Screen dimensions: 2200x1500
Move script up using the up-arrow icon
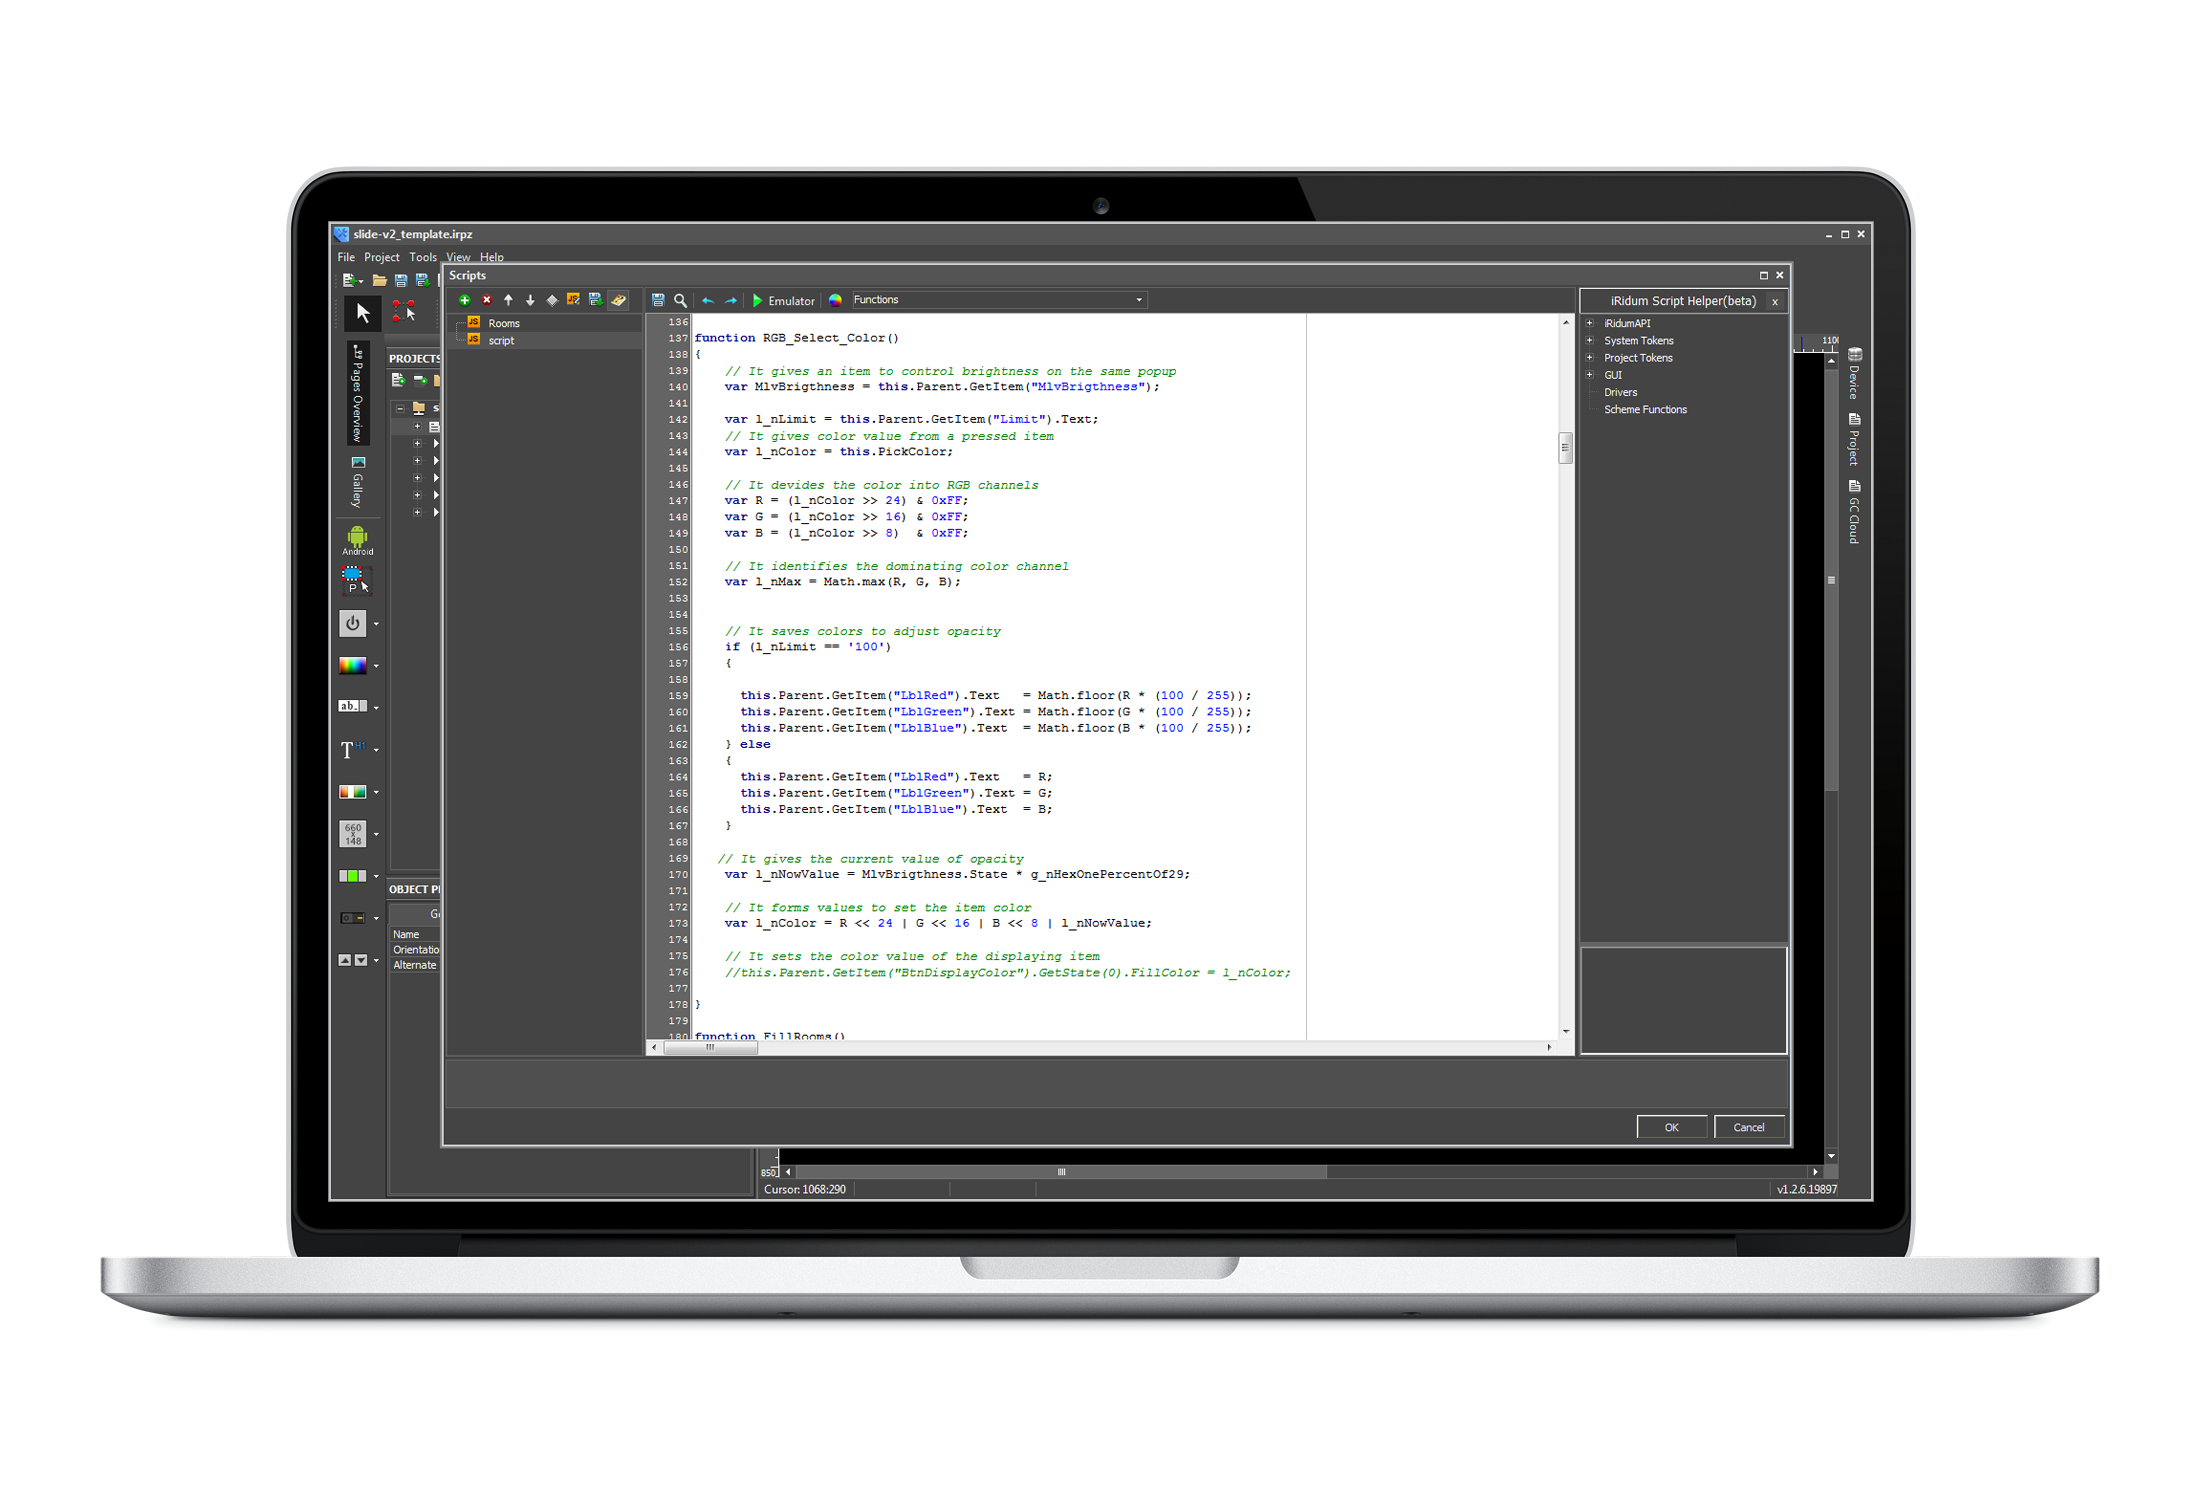[508, 300]
